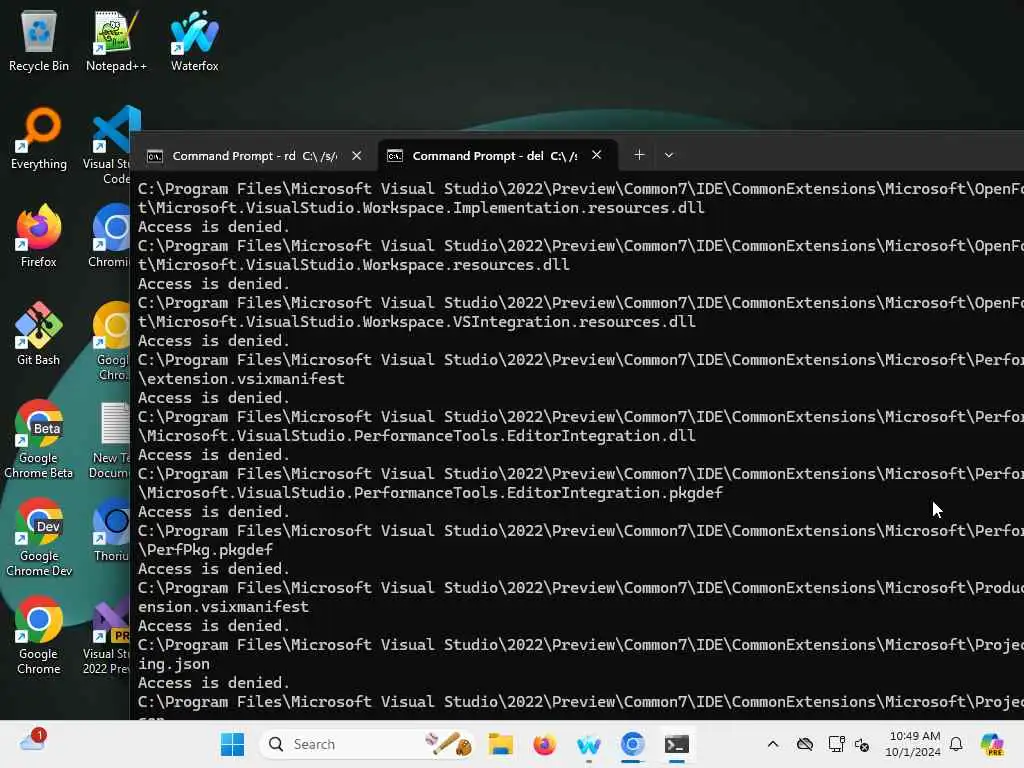Click line ending PerformanceTools.EditorIntegration.dll
This screenshot has height=768, width=1024.
point(417,436)
